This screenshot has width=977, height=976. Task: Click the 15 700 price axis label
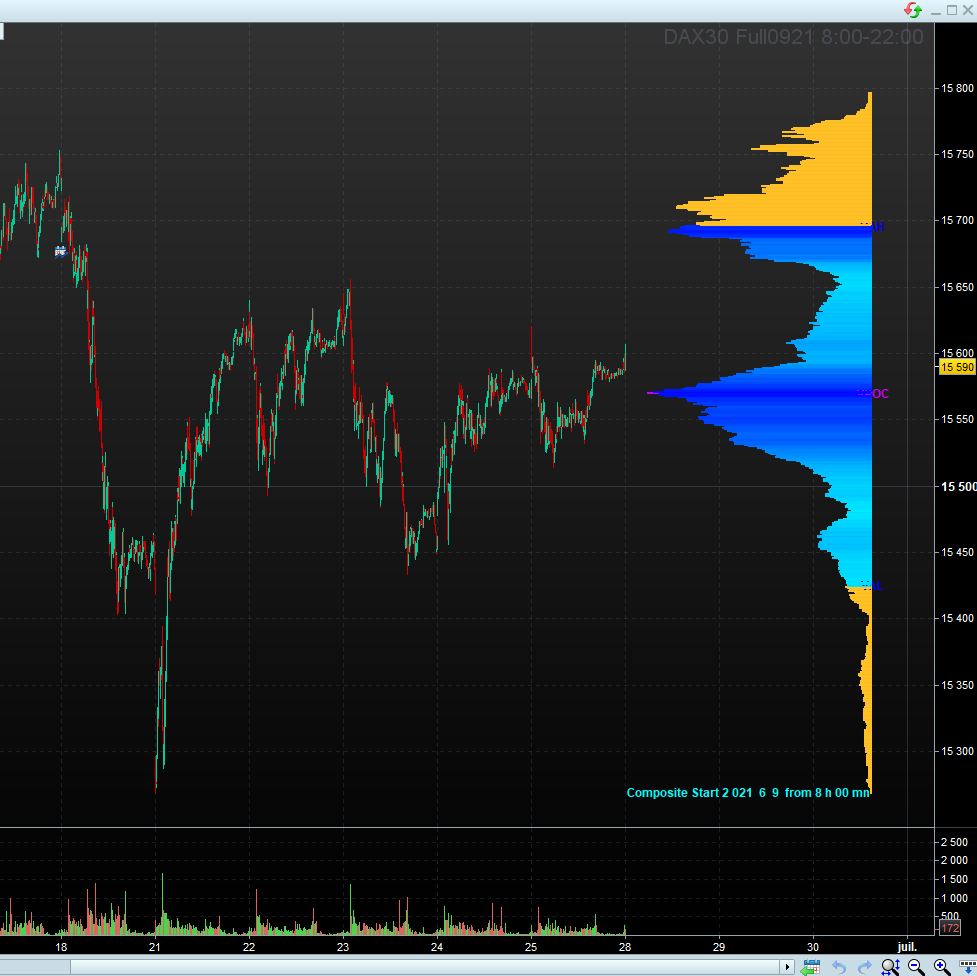[957, 220]
